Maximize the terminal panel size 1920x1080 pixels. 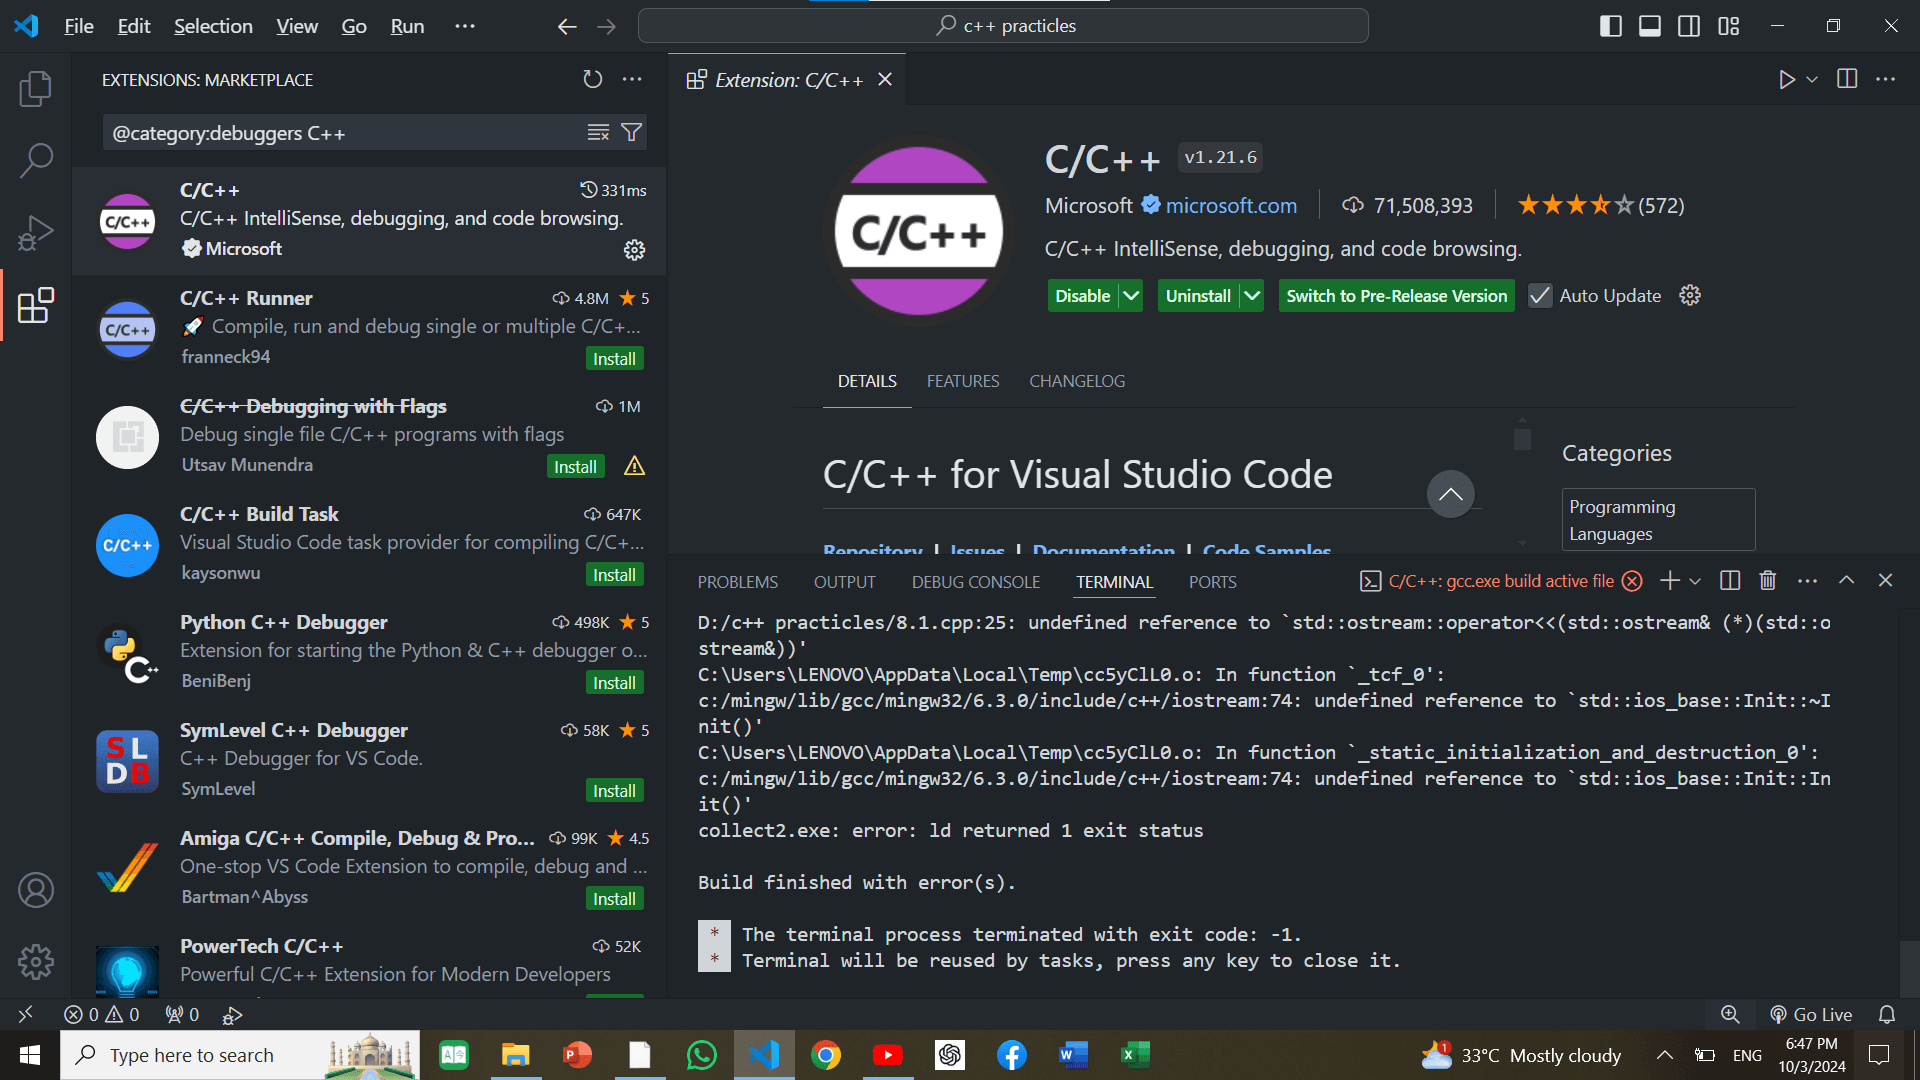(x=1847, y=581)
